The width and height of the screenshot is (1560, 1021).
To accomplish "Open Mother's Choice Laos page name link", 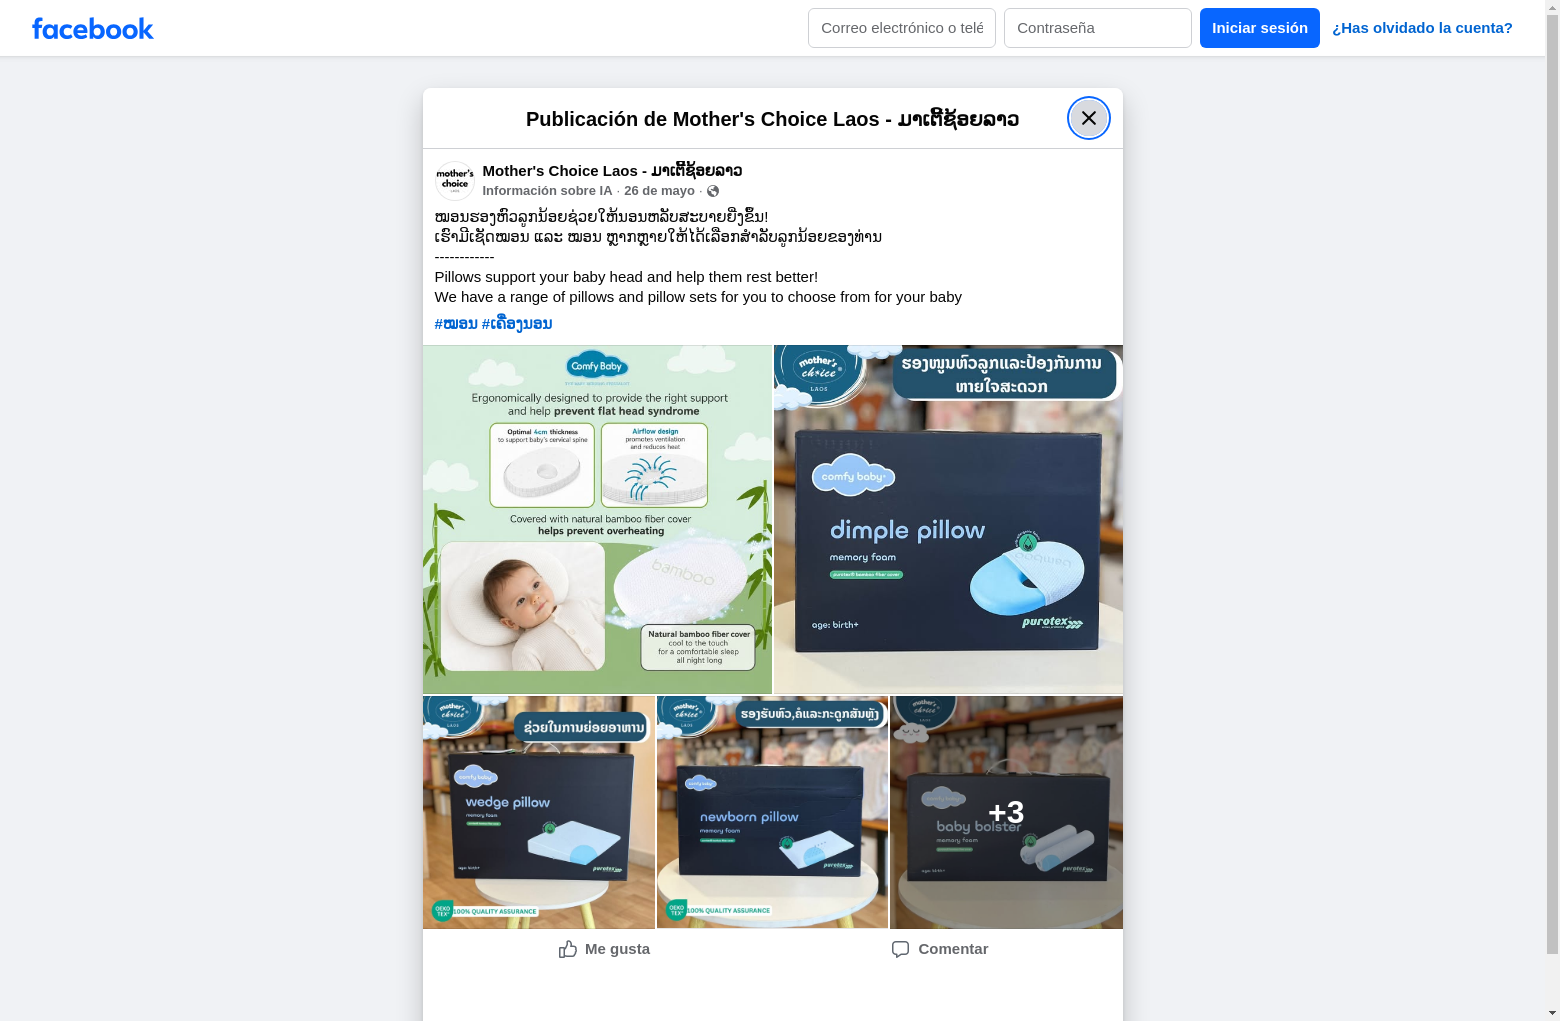I will (612, 171).
